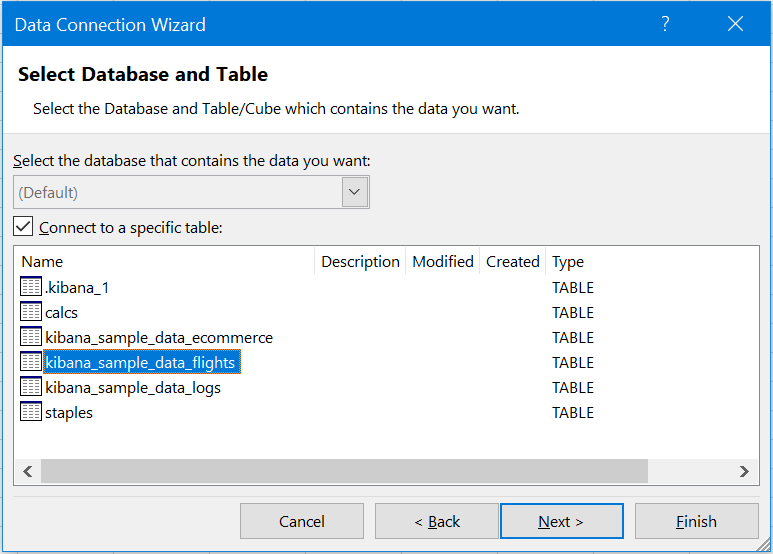The width and height of the screenshot is (773, 554).
Task: Uncheck Connect to a specific table
Action: tap(23, 227)
